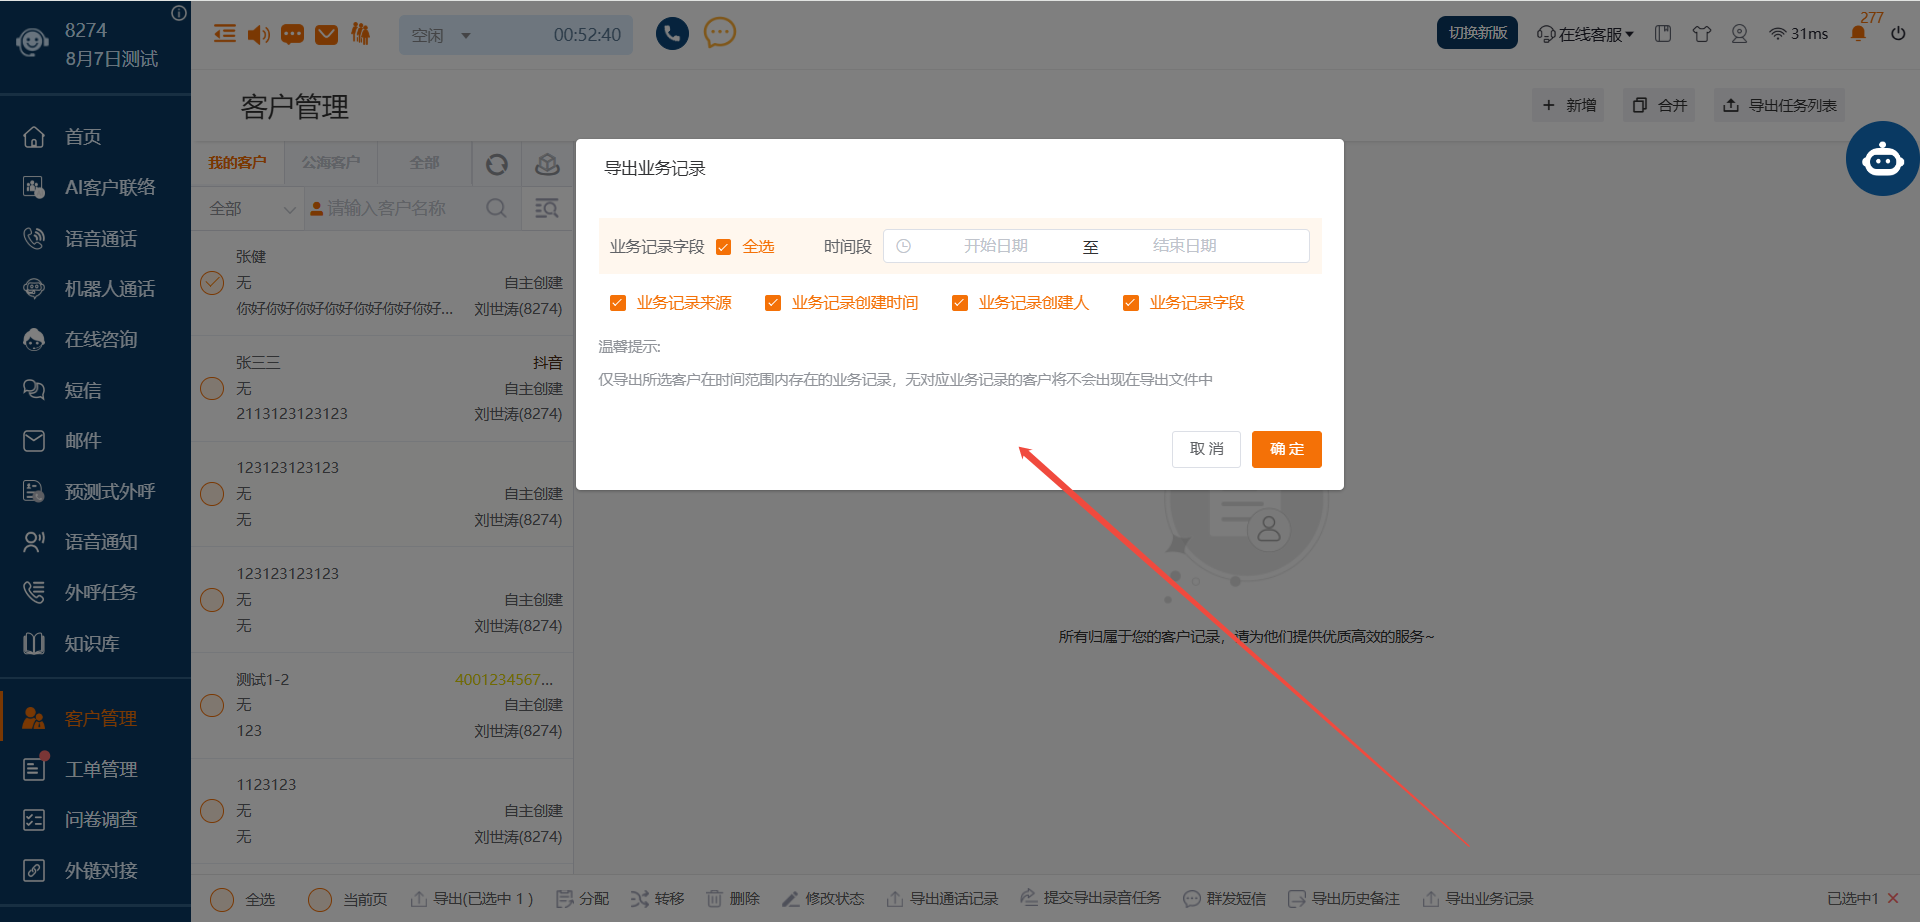Click the speaker volume icon in toolbar

coord(259,35)
